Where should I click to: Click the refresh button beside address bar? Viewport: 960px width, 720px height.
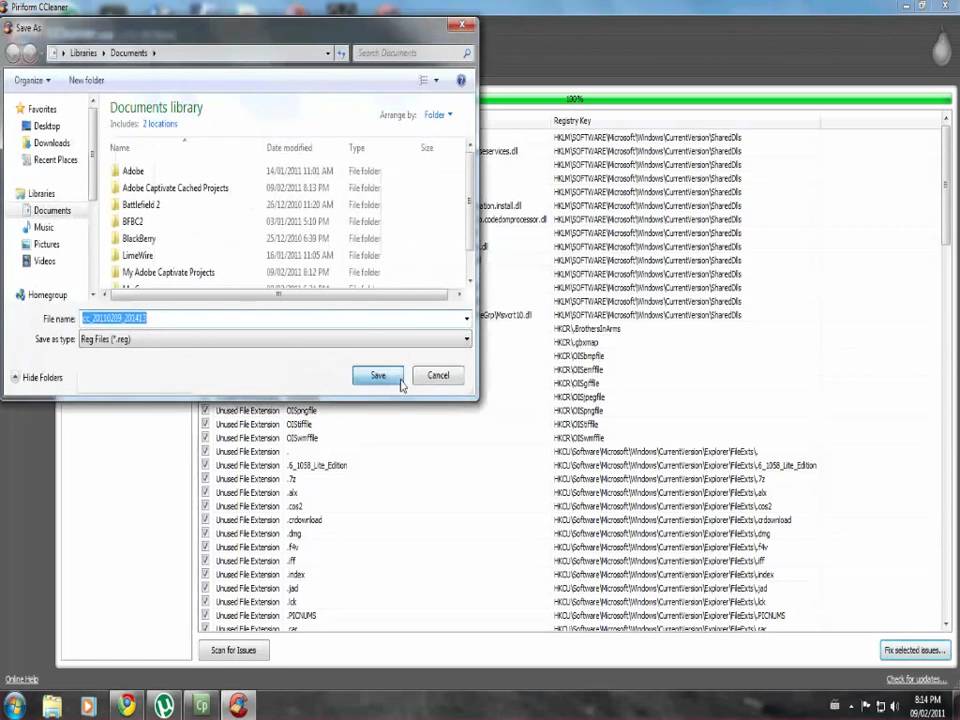pyautogui.click(x=342, y=53)
